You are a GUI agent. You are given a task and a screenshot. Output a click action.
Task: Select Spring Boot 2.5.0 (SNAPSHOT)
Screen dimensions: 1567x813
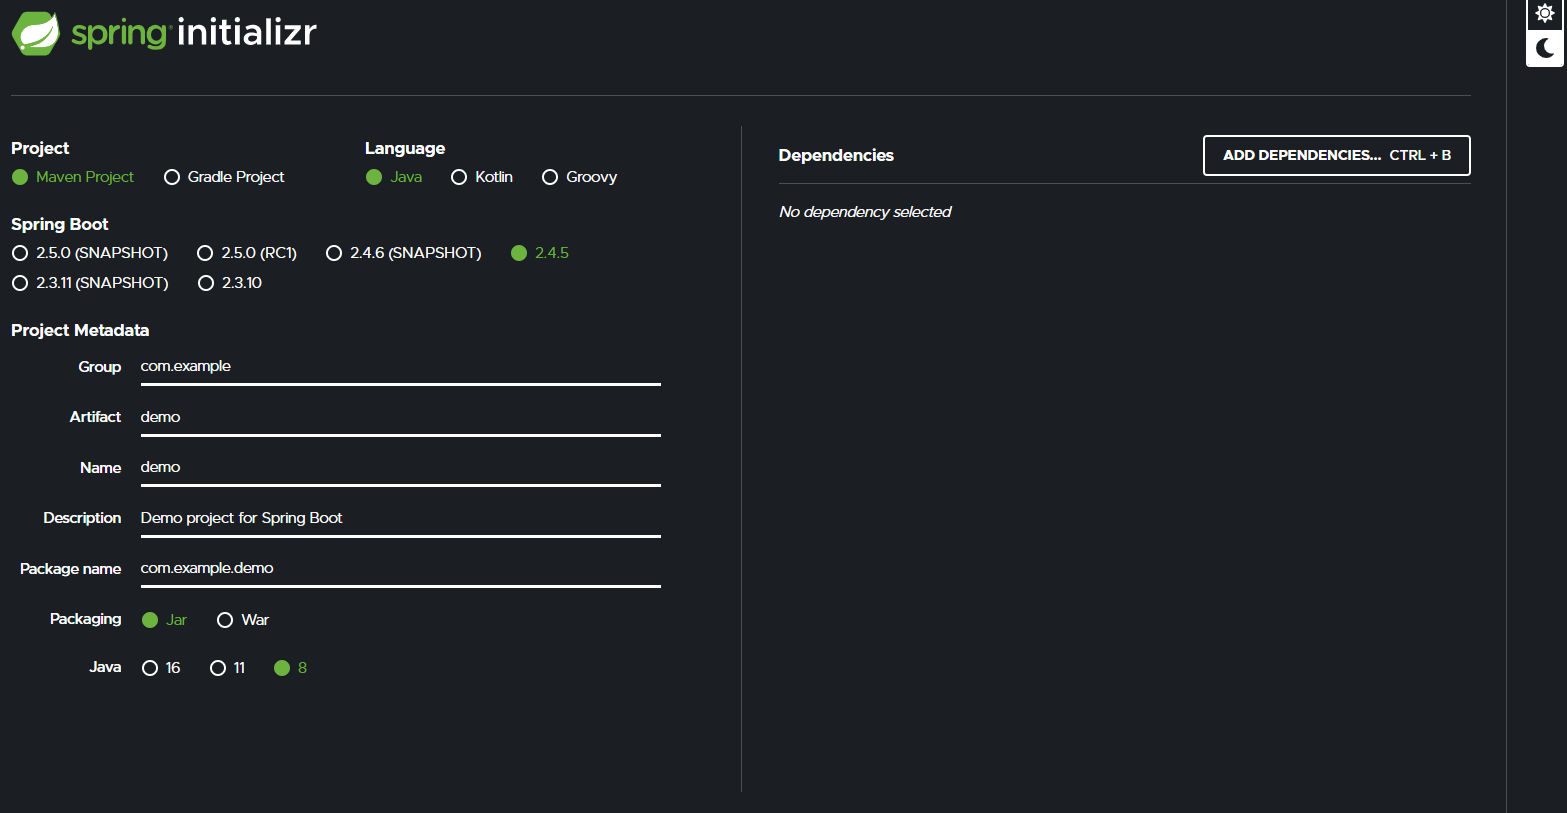pos(90,253)
